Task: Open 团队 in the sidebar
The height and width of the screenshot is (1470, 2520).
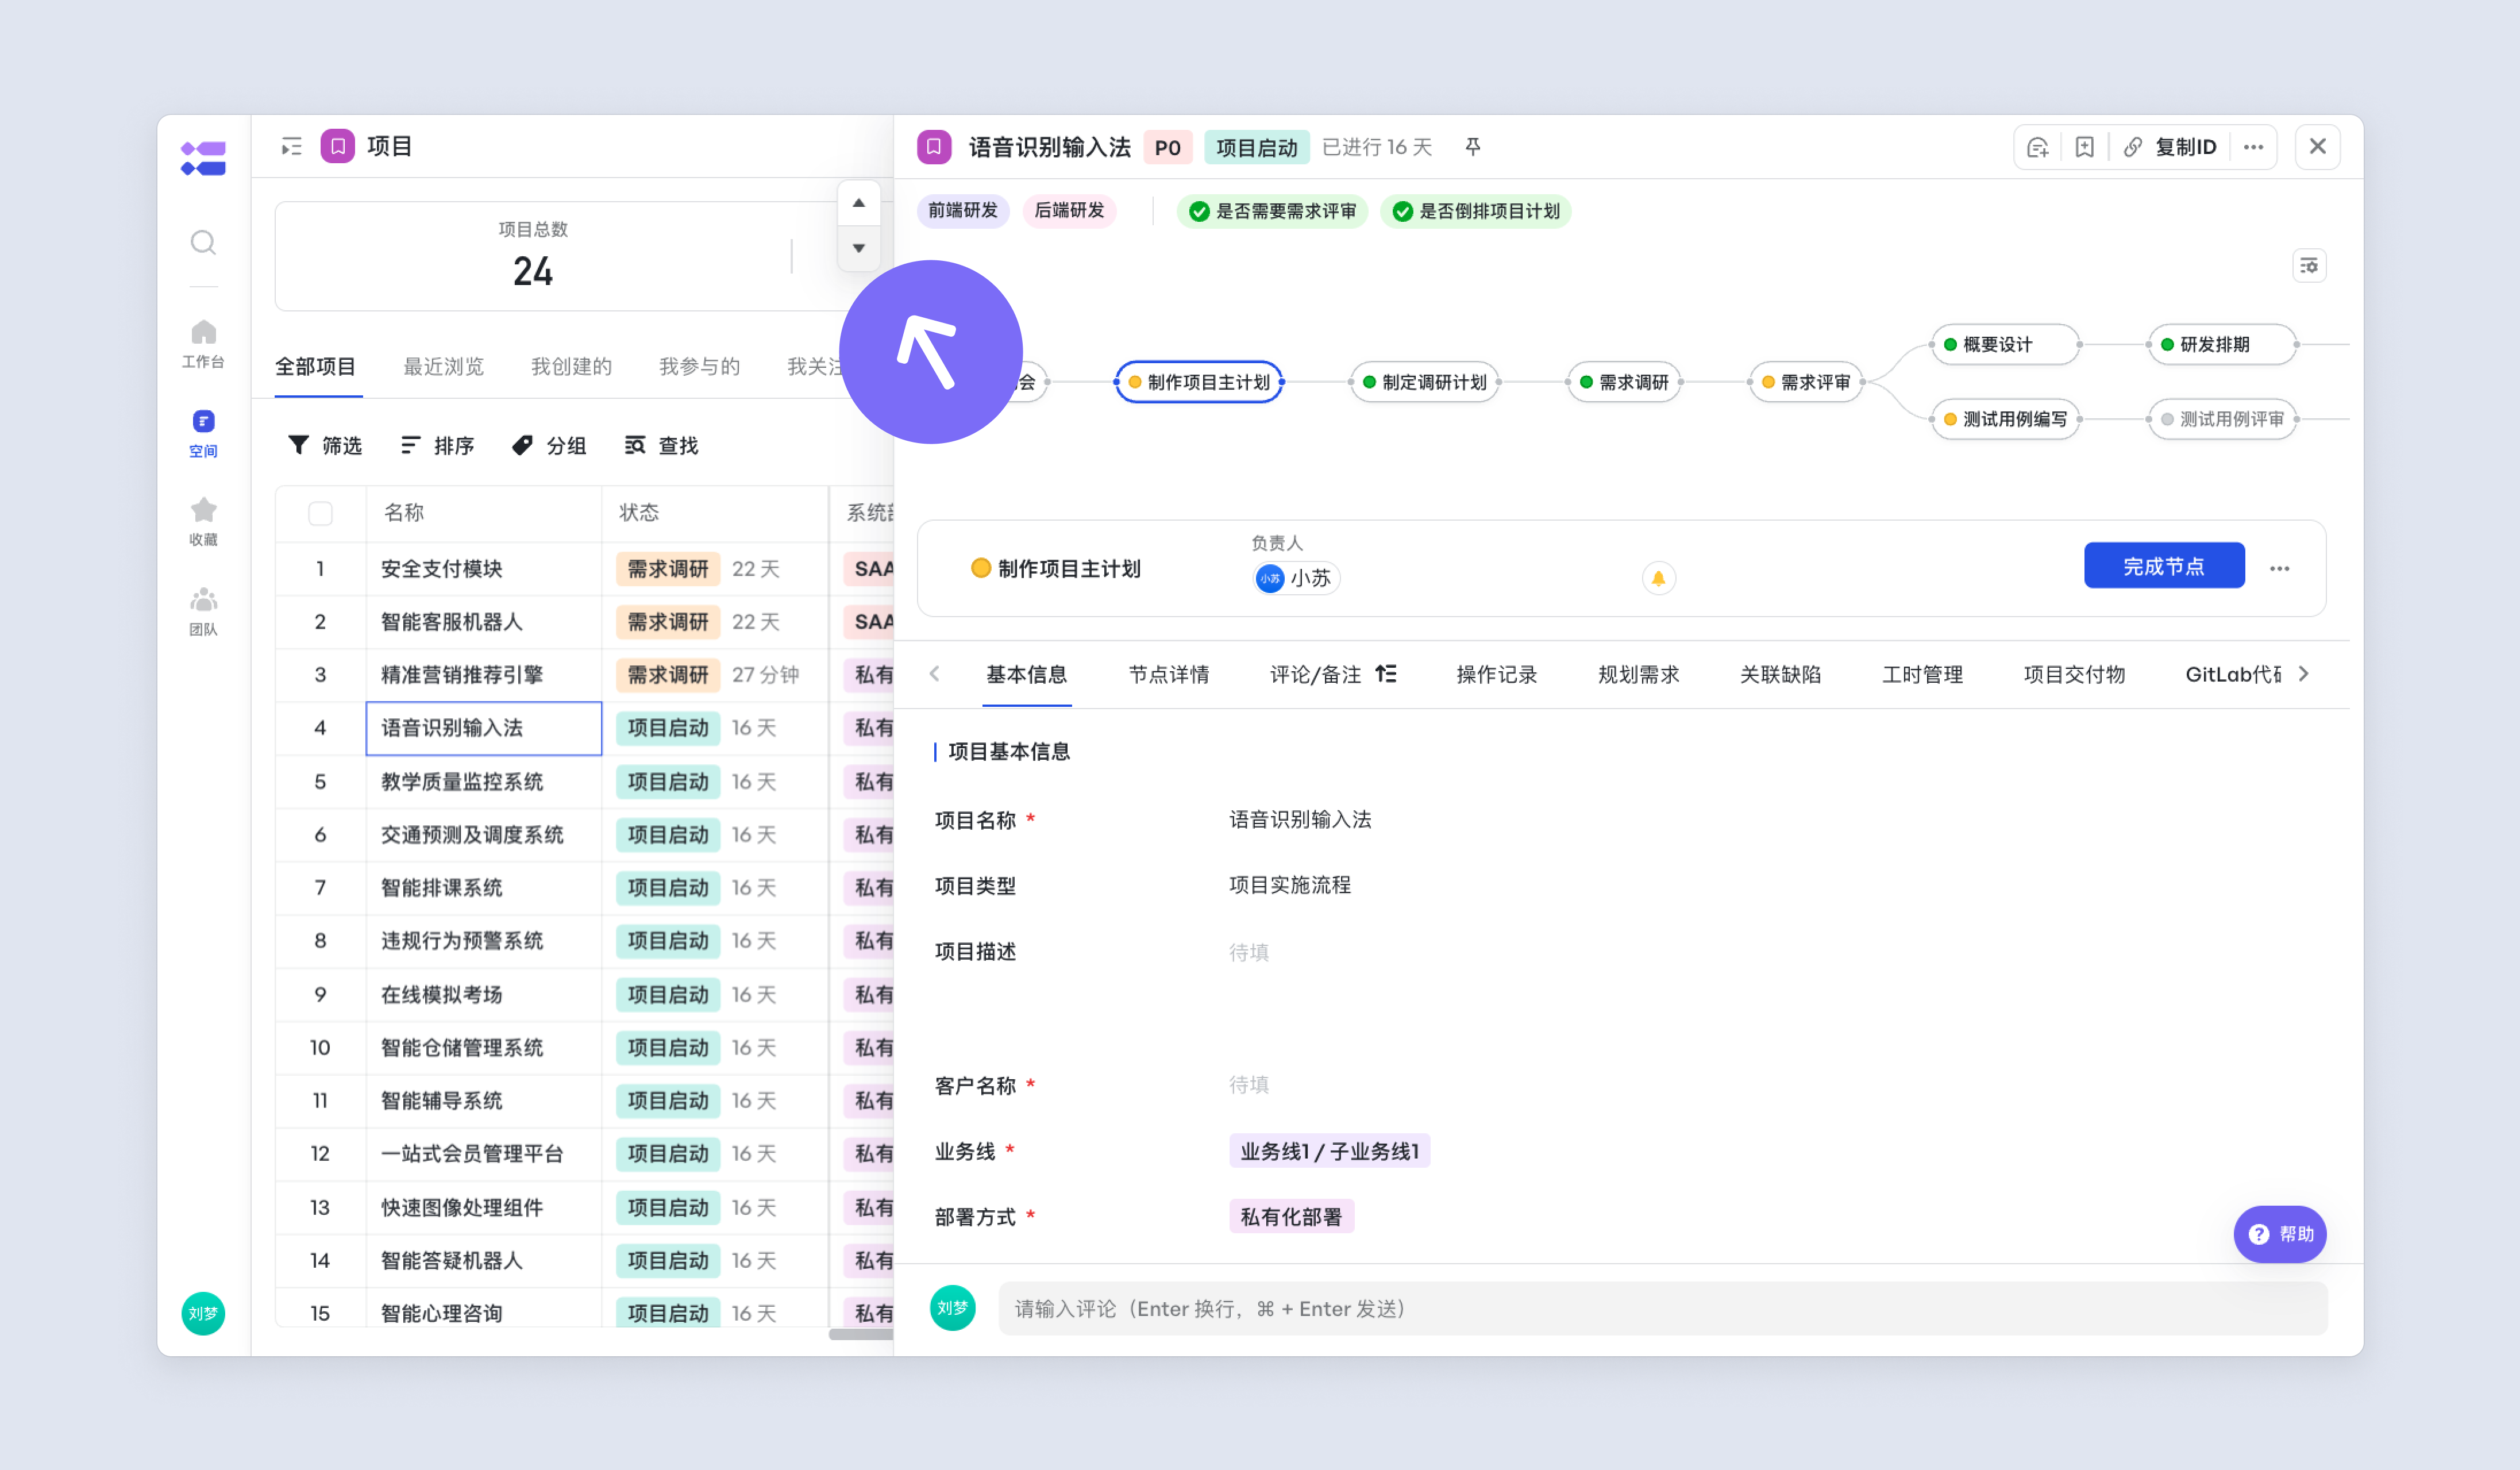Action: click(x=203, y=611)
